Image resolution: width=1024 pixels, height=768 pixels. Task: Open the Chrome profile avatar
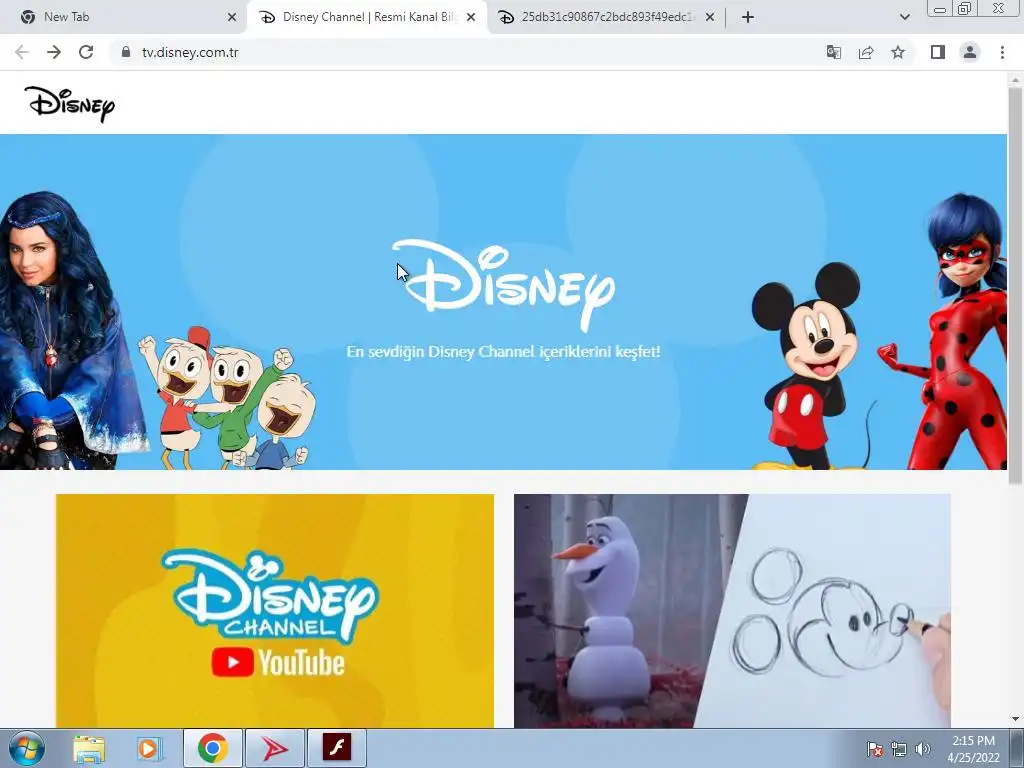coord(970,52)
